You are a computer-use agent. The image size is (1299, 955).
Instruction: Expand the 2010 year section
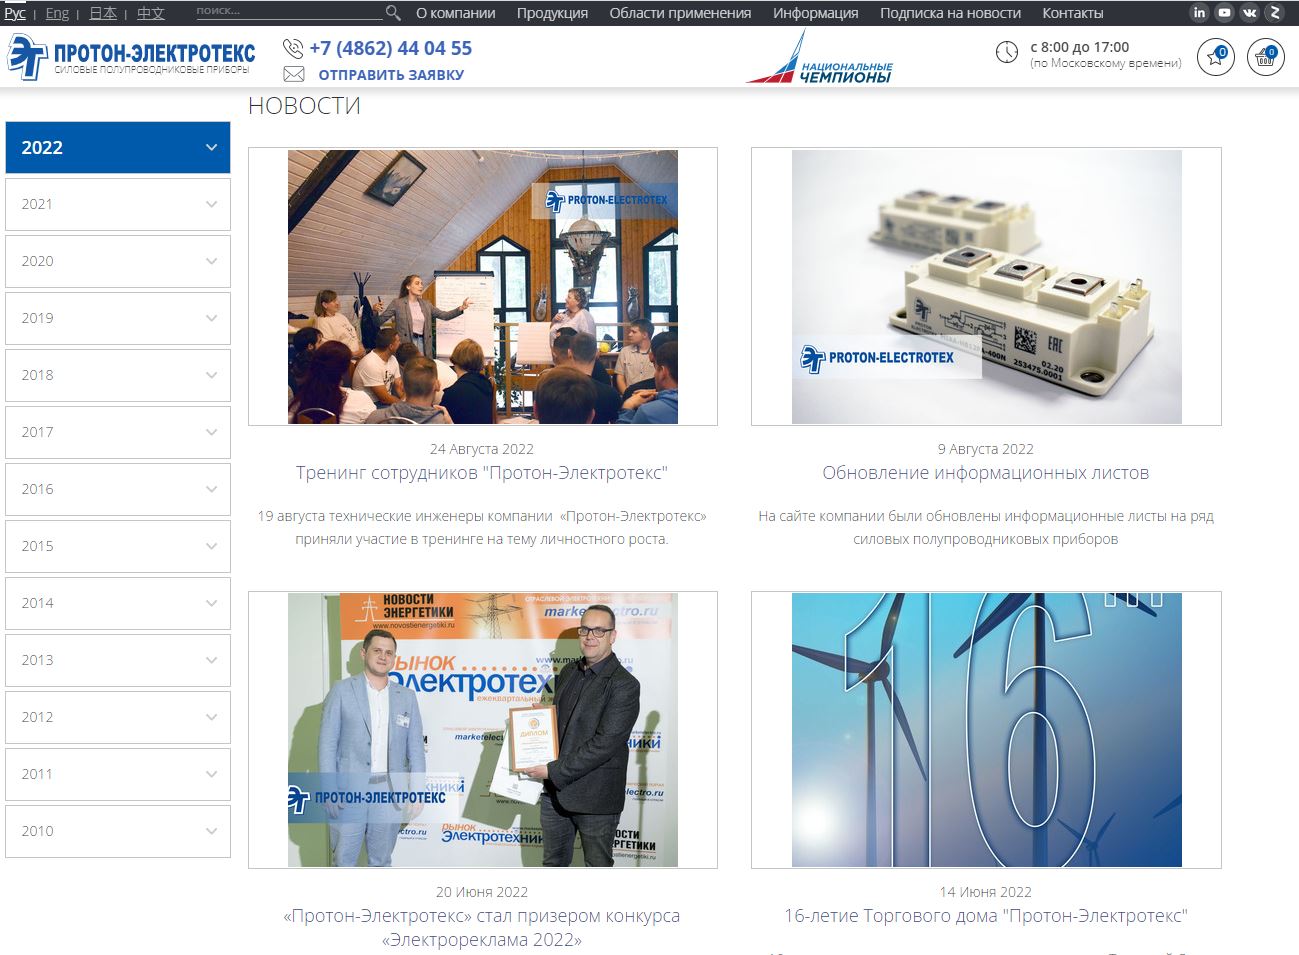(x=118, y=831)
